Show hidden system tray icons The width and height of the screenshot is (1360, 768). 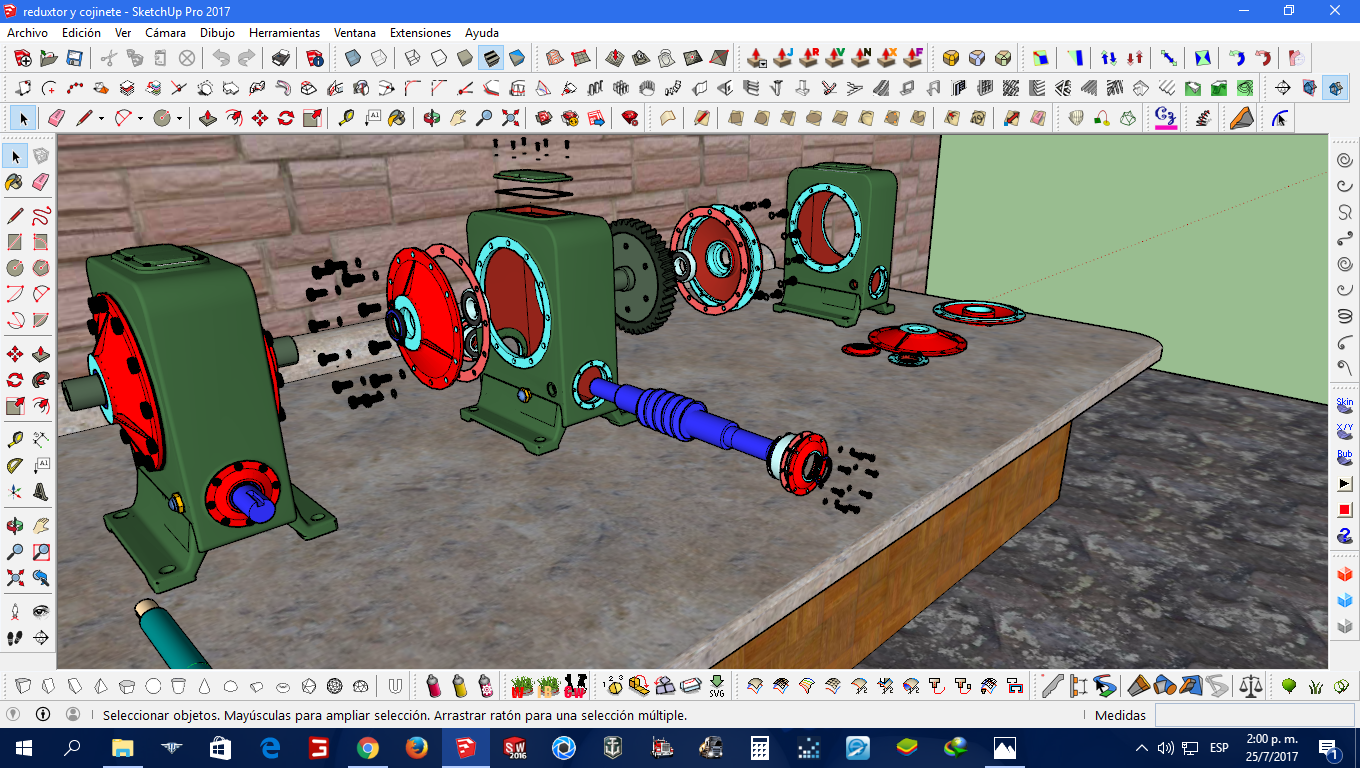[x=1142, y=748]
